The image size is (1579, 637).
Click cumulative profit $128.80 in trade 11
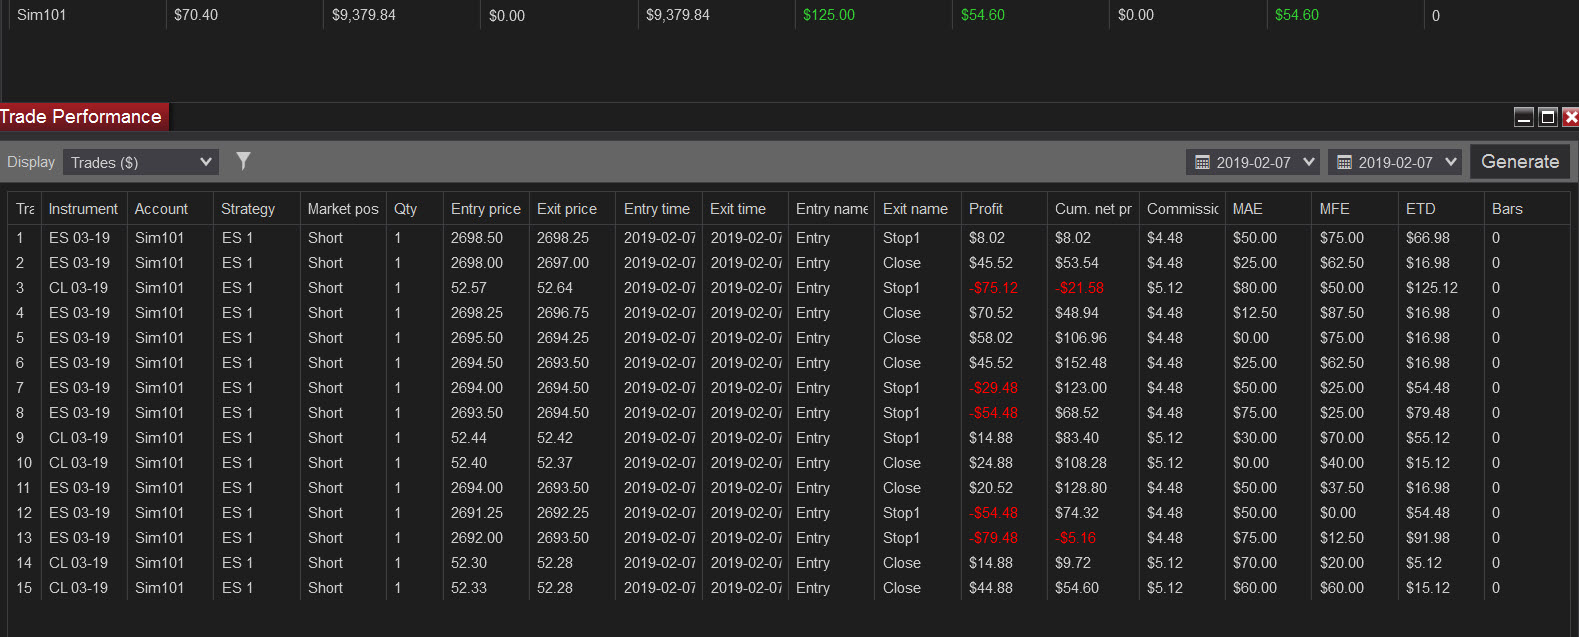(x=1081, y=488)
